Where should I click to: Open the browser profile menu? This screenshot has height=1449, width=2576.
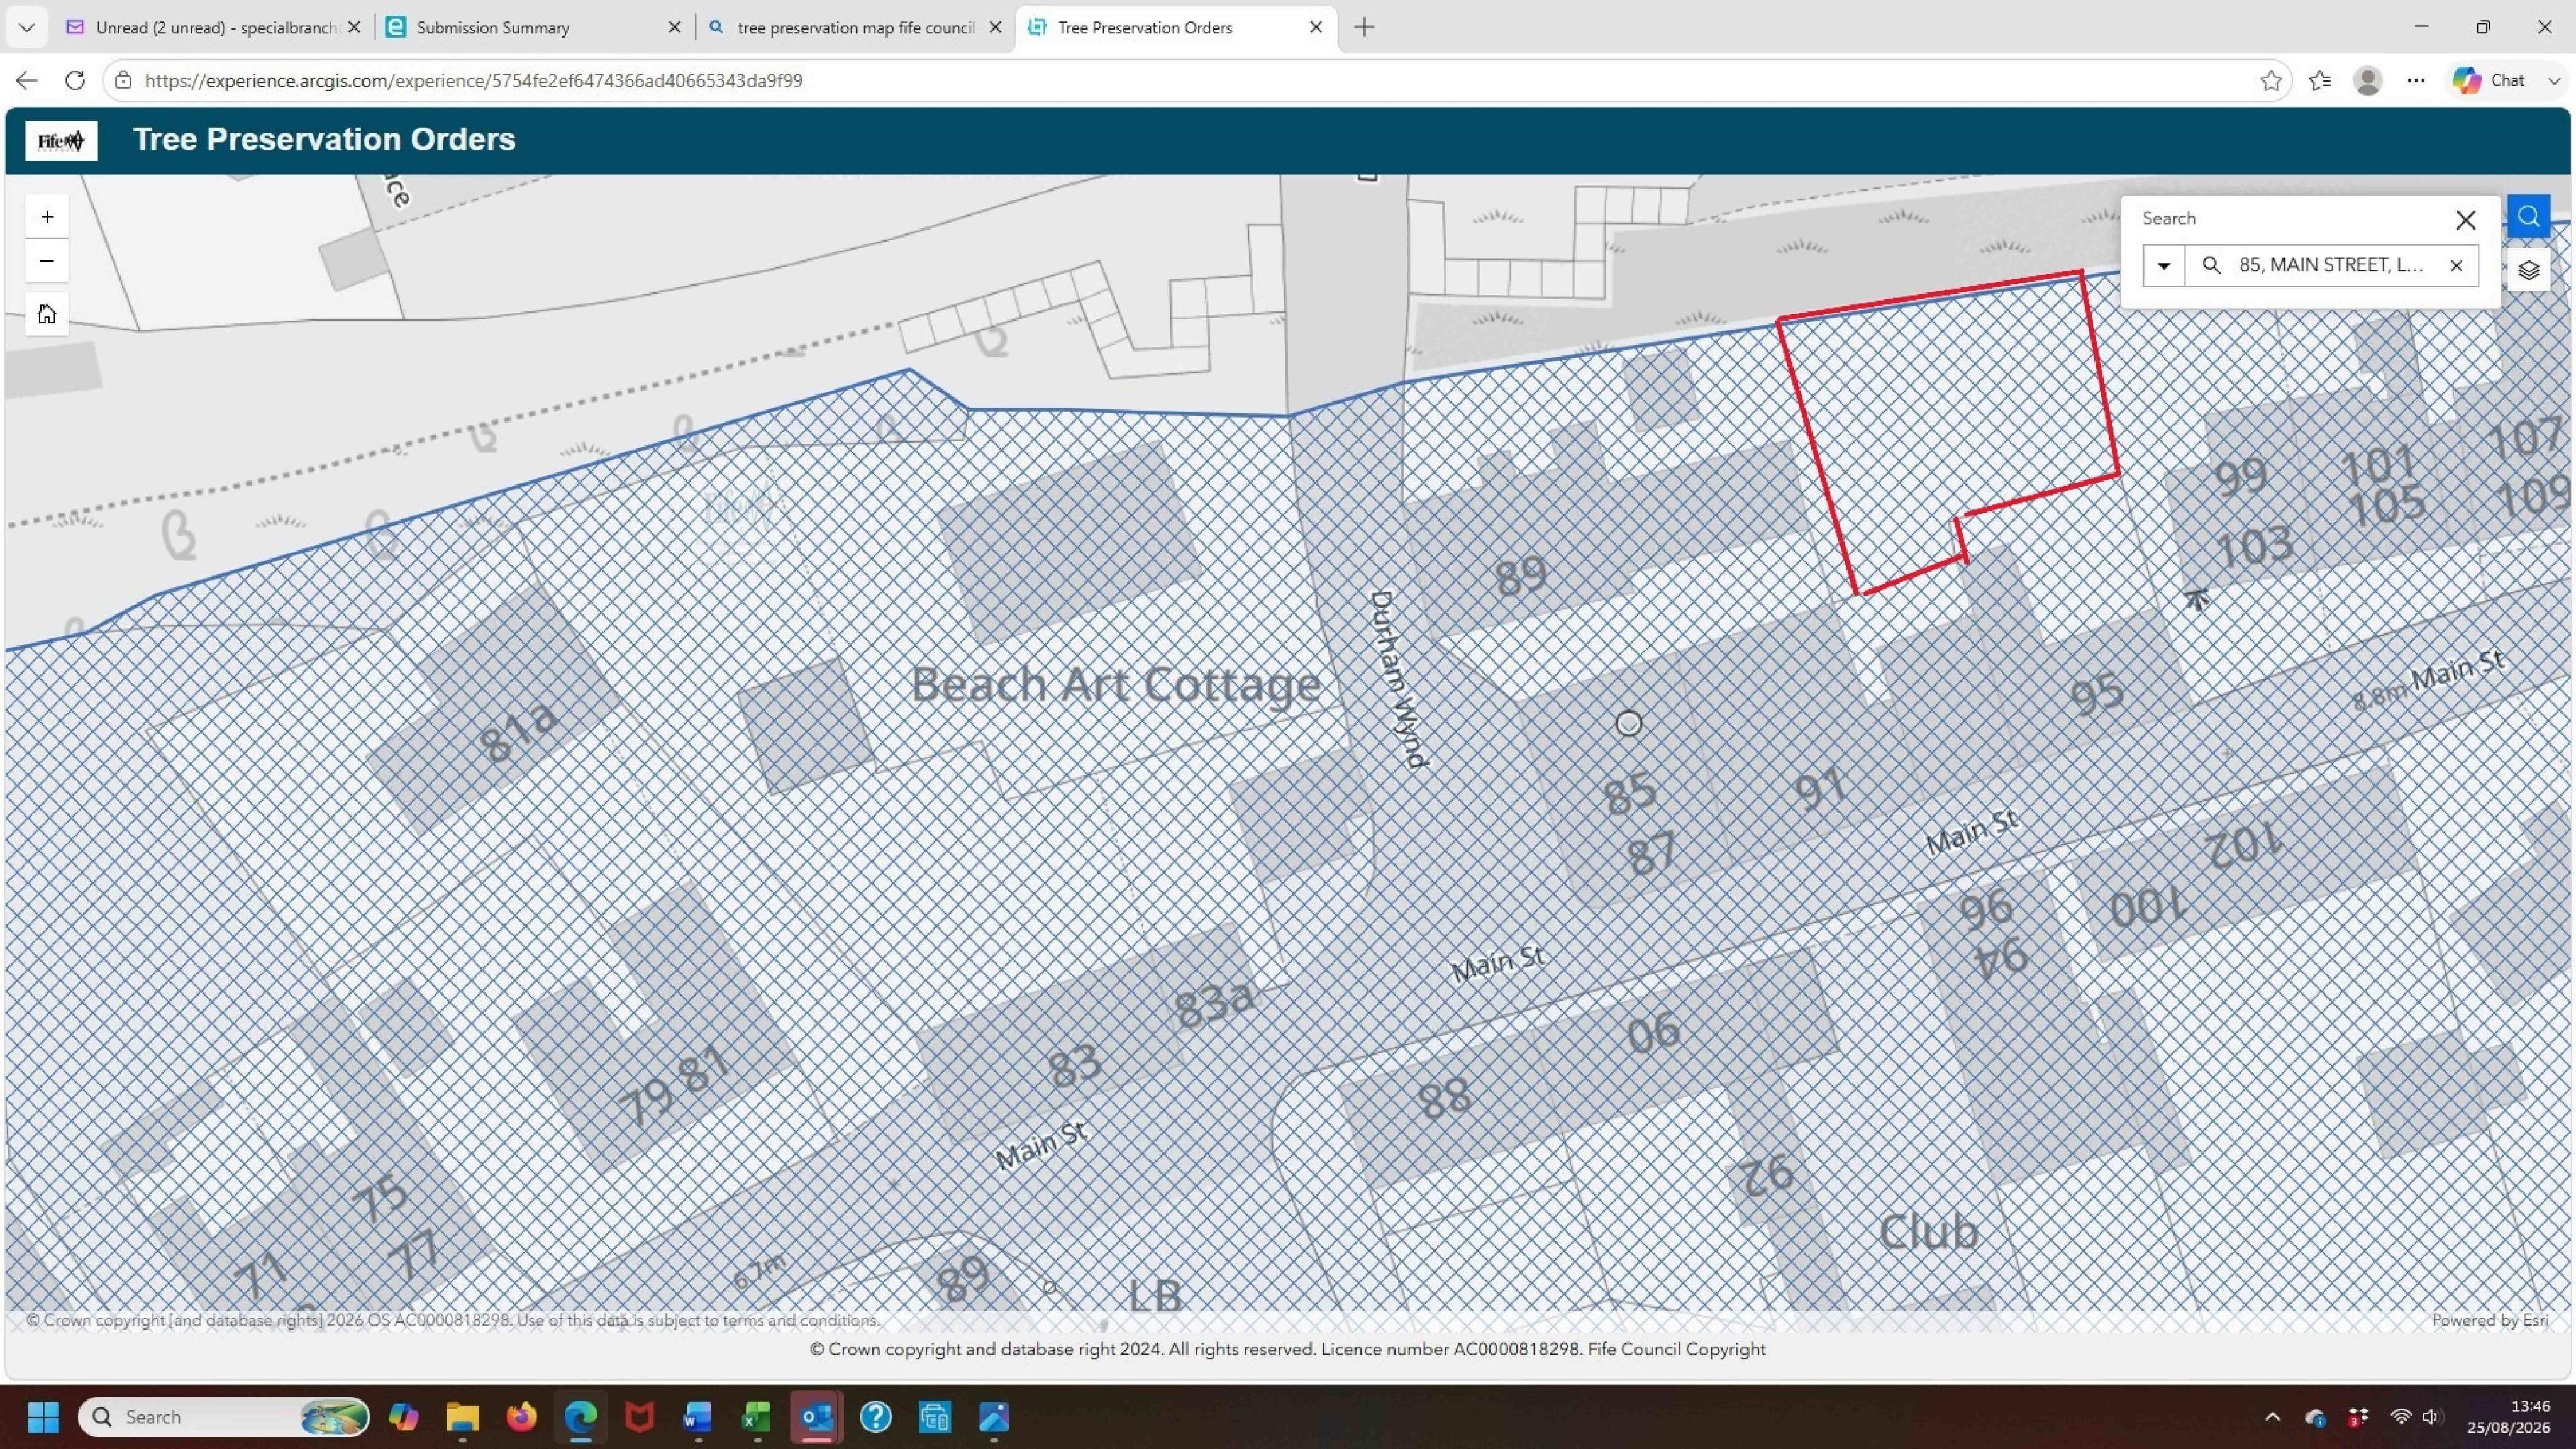pos(2367,80)
